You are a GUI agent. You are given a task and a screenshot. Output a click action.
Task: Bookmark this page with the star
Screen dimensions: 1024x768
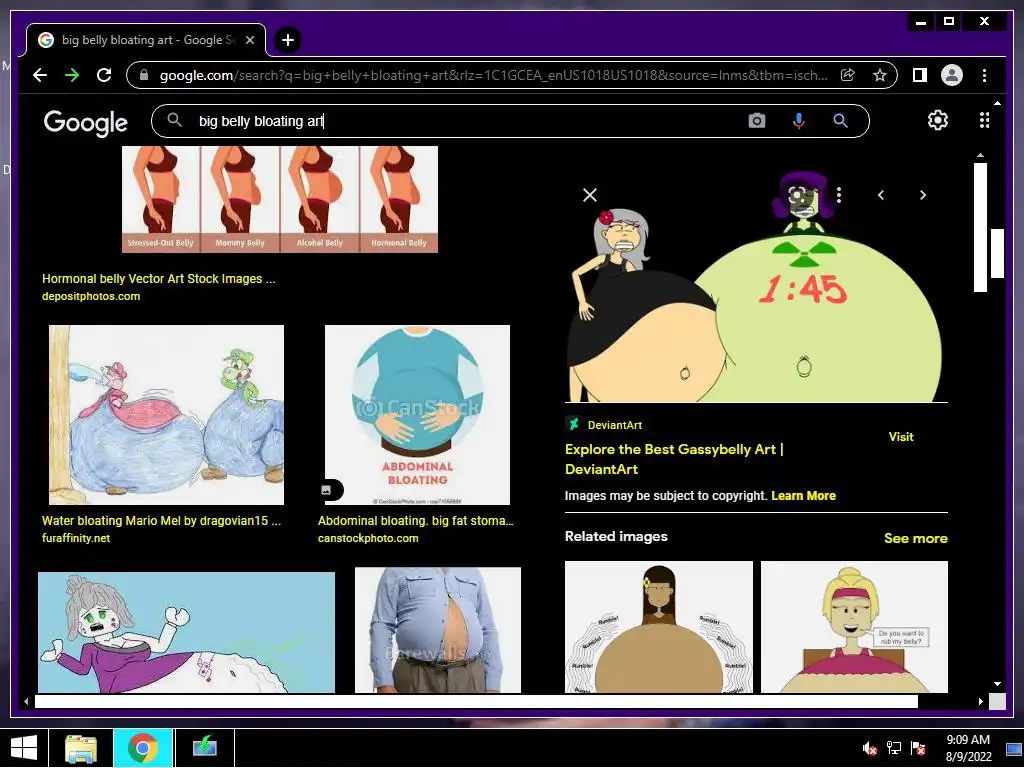pos(880,75)
